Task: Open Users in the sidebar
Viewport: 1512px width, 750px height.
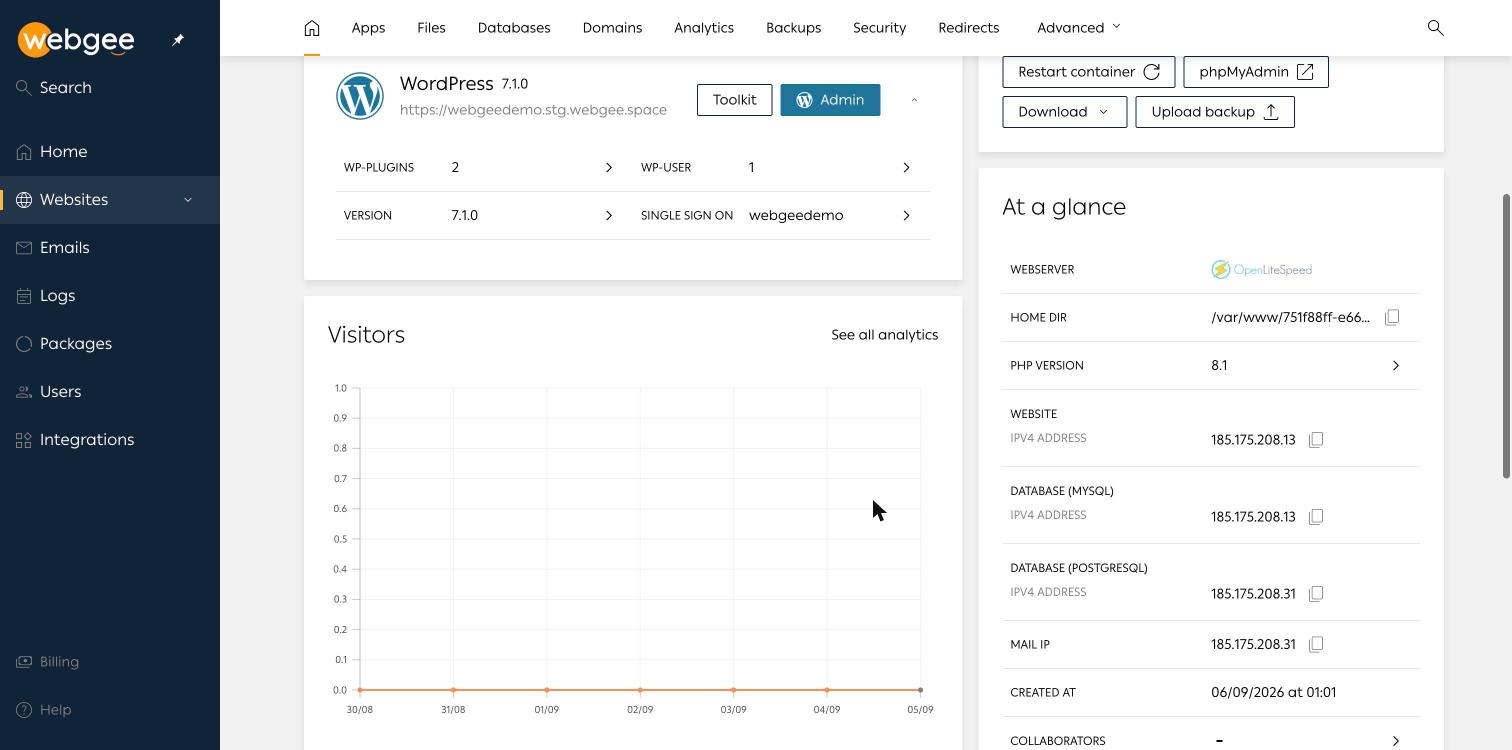Action: coord(110,392)
